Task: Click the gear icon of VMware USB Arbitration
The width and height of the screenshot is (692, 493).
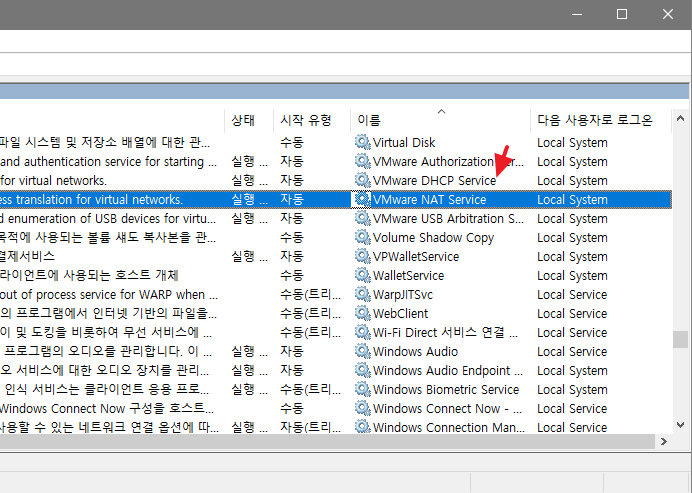Action: [x=363, y=218]
